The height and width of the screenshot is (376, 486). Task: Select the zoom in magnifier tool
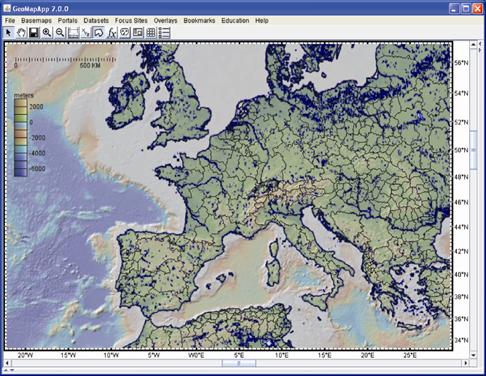click(x=47, y=33)
